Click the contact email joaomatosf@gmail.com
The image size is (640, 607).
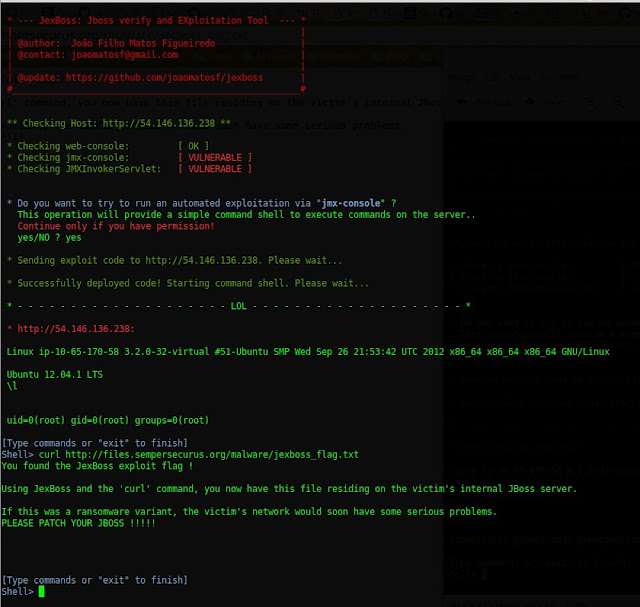125,55
